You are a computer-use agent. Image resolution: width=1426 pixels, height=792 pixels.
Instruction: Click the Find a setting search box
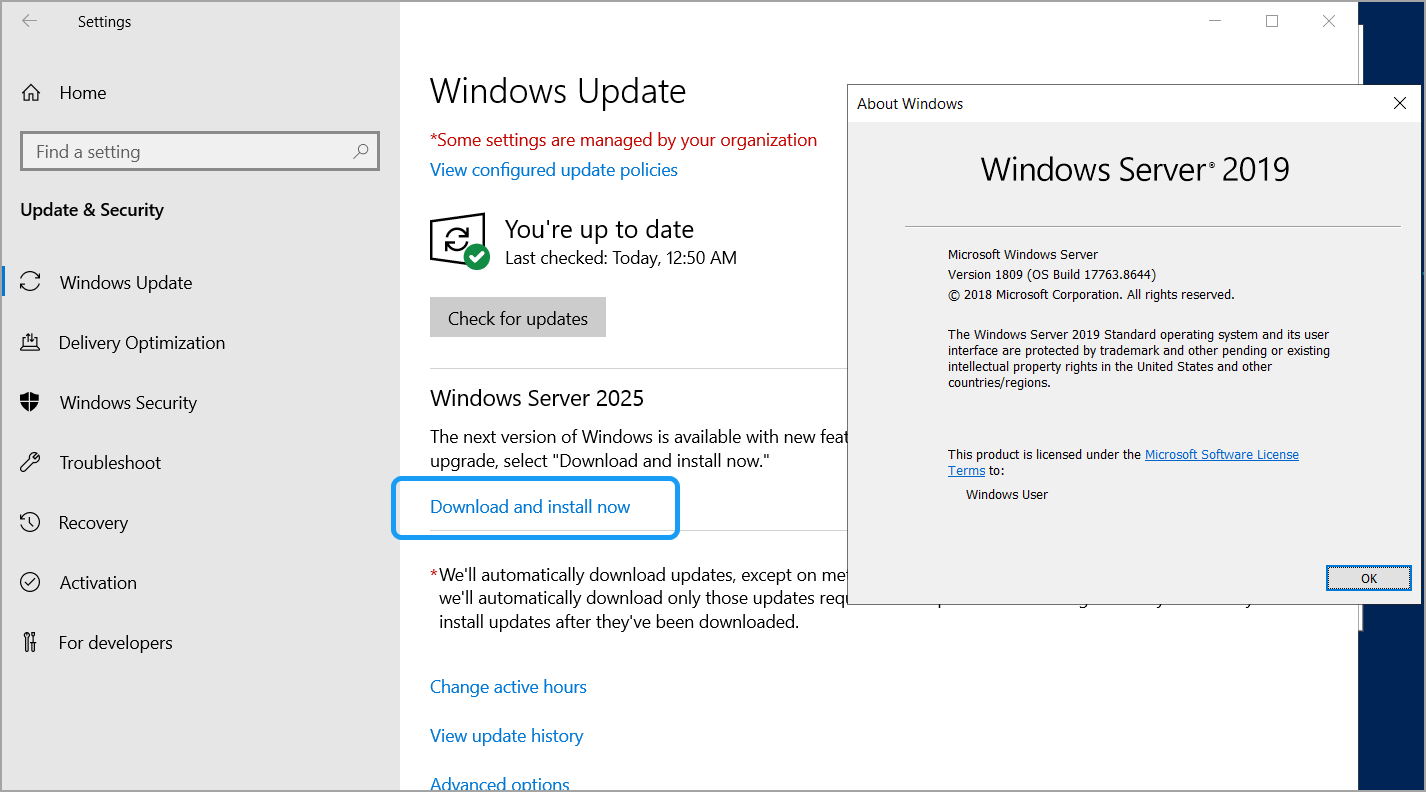[x=200, y=152]
